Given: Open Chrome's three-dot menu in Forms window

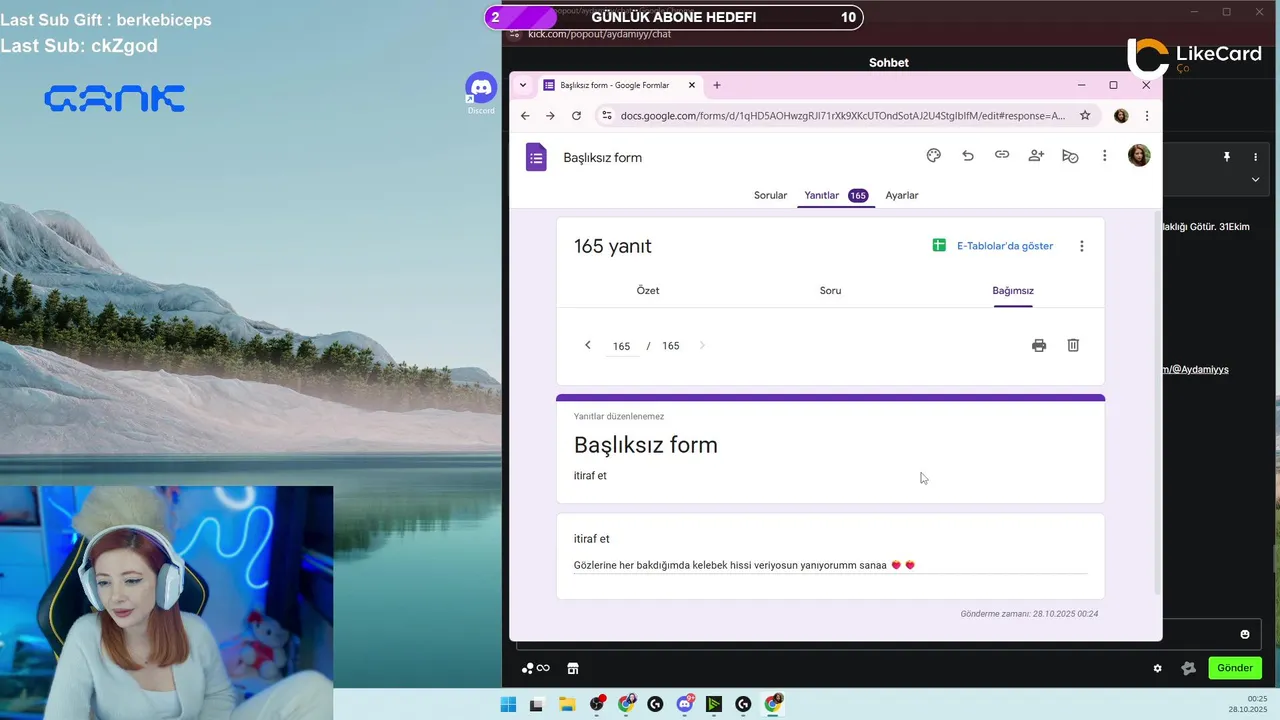Looking at the screenshot, I should coord(1147,116).
